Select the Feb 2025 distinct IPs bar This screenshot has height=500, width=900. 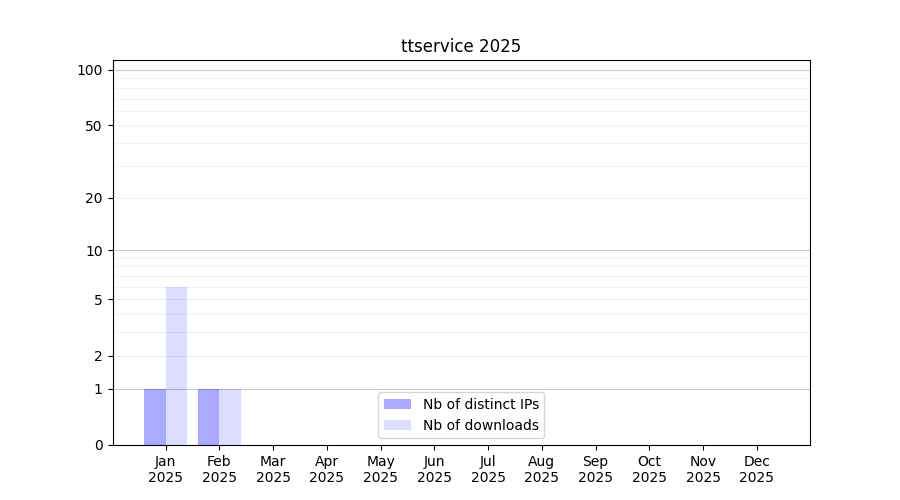pyautogui.click(x=208, y=417)
